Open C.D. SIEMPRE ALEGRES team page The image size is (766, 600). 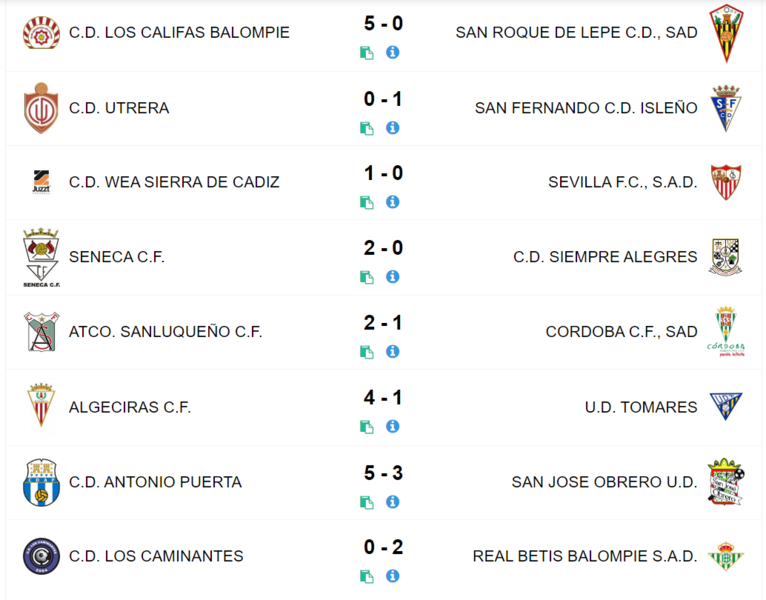[x=605, y=257]
